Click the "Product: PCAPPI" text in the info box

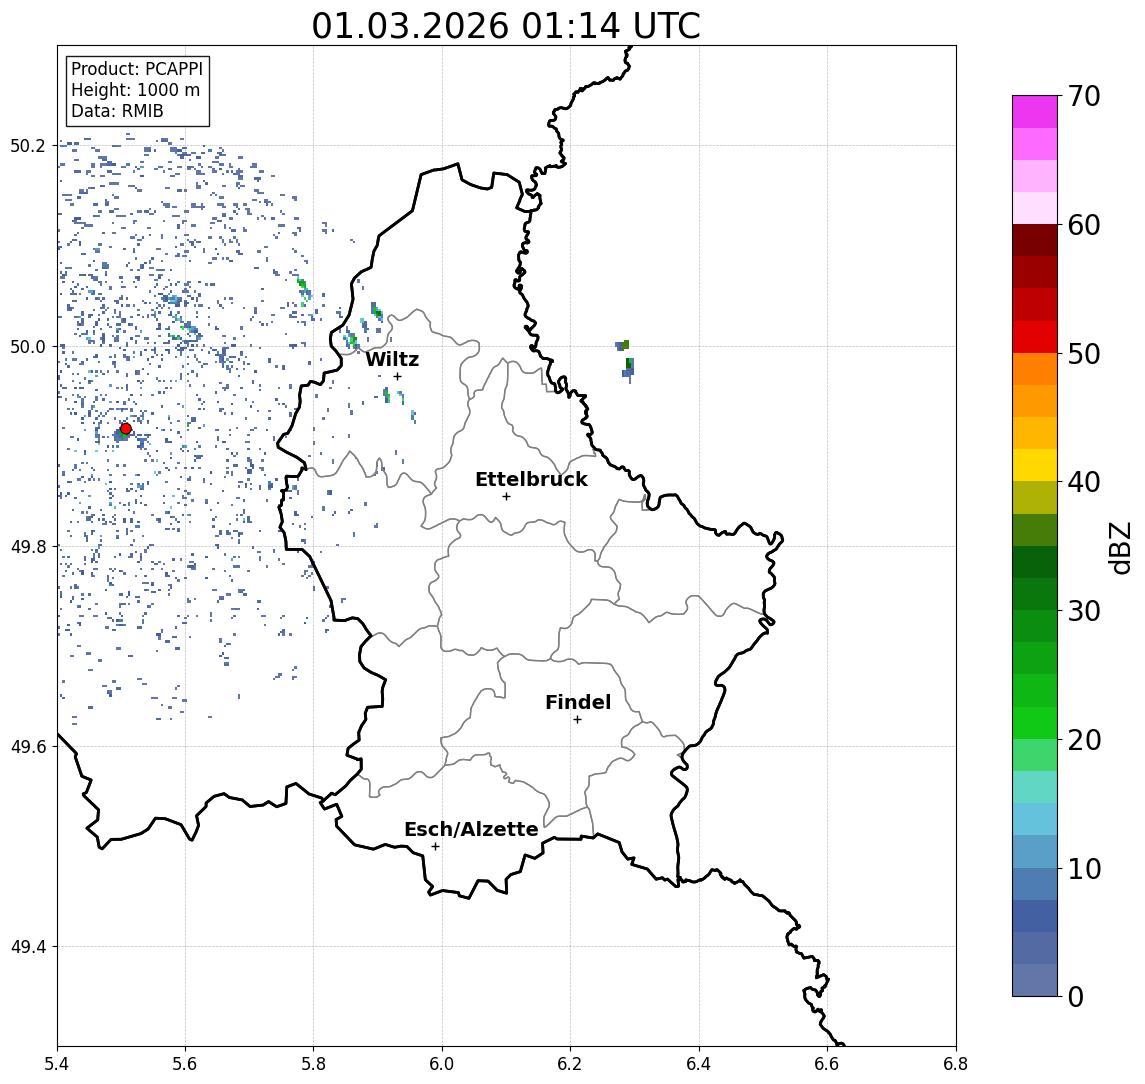pyautogui.click(x=137, y=69)
